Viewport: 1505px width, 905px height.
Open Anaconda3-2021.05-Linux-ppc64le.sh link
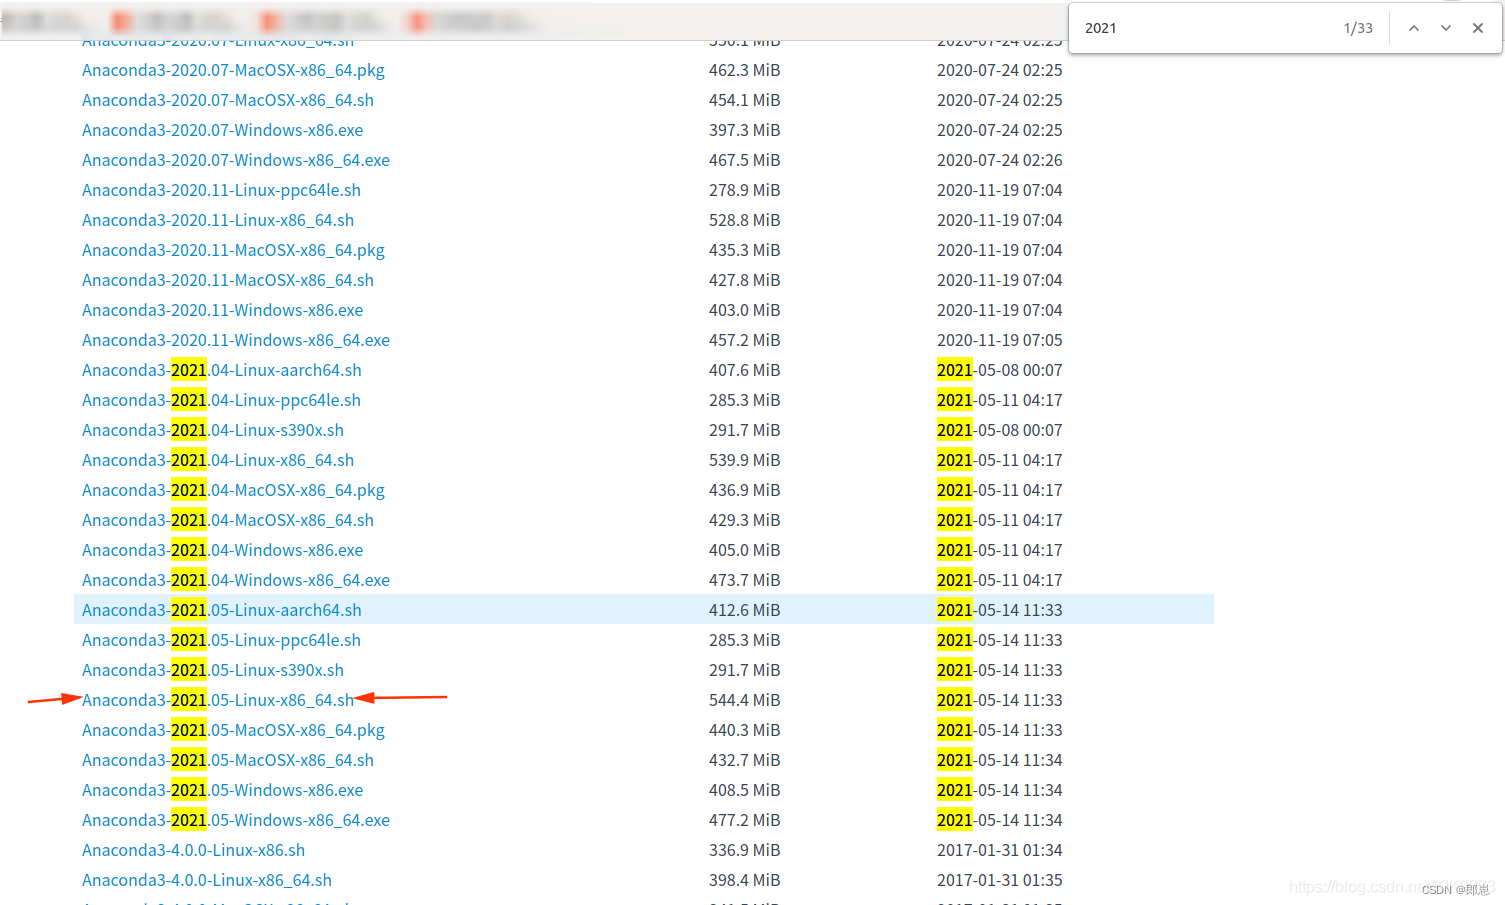221,640
